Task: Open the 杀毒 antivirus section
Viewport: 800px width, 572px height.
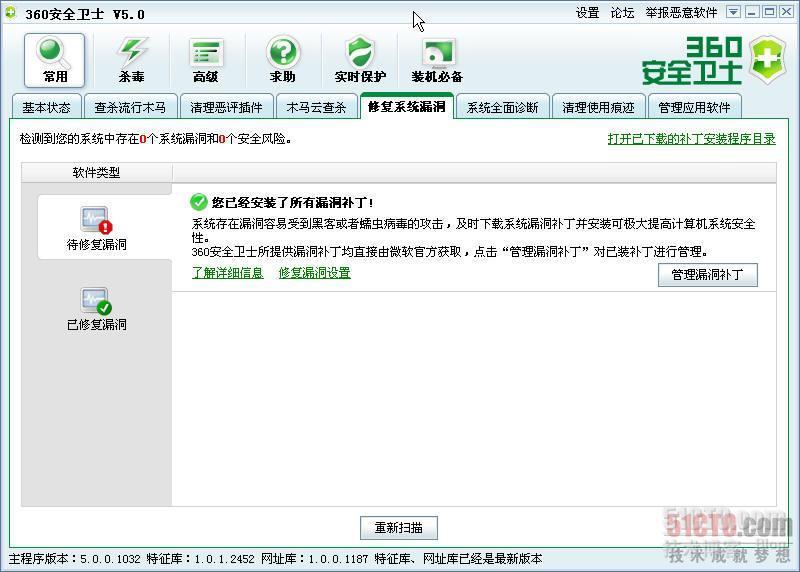Action: pyautogui.click(x=131, y=61)
